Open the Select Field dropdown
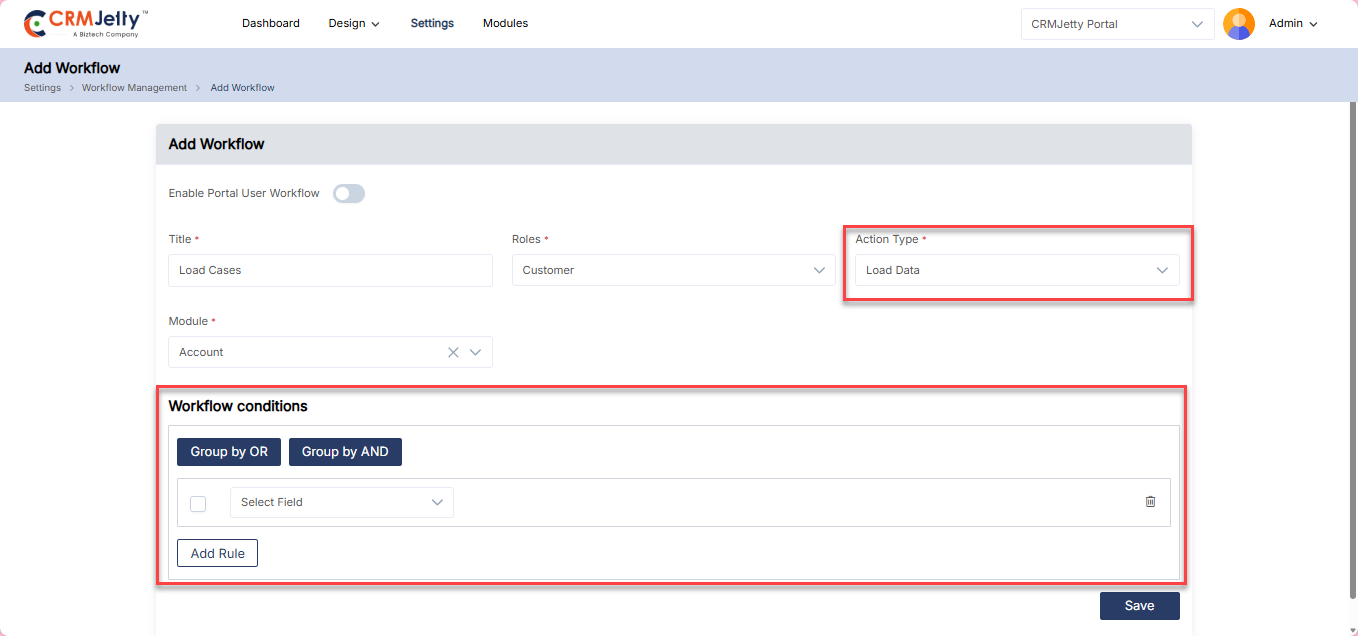This screenshot has height=636, width=1358. pyautogui.click(x=341, y=502)
